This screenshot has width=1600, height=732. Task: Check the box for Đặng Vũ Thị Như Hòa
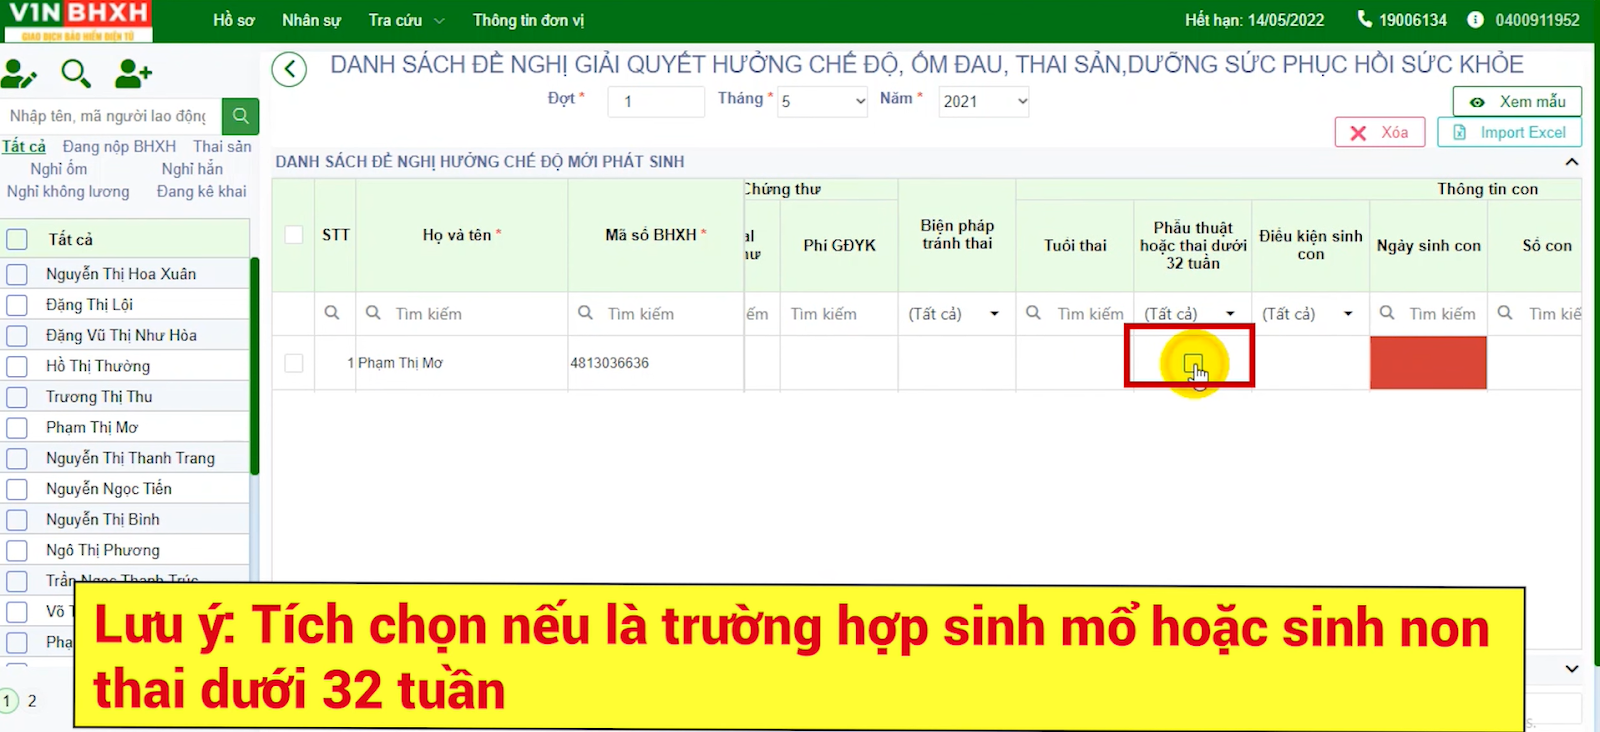click(x=17, y=335)
